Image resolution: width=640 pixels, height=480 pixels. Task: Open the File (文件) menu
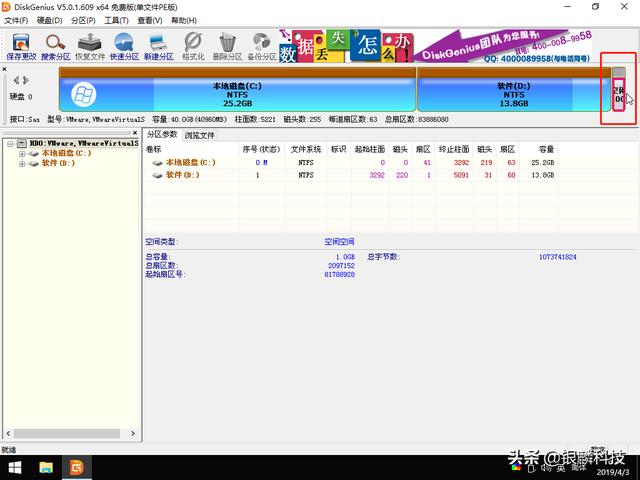click(x=16, y=20)
